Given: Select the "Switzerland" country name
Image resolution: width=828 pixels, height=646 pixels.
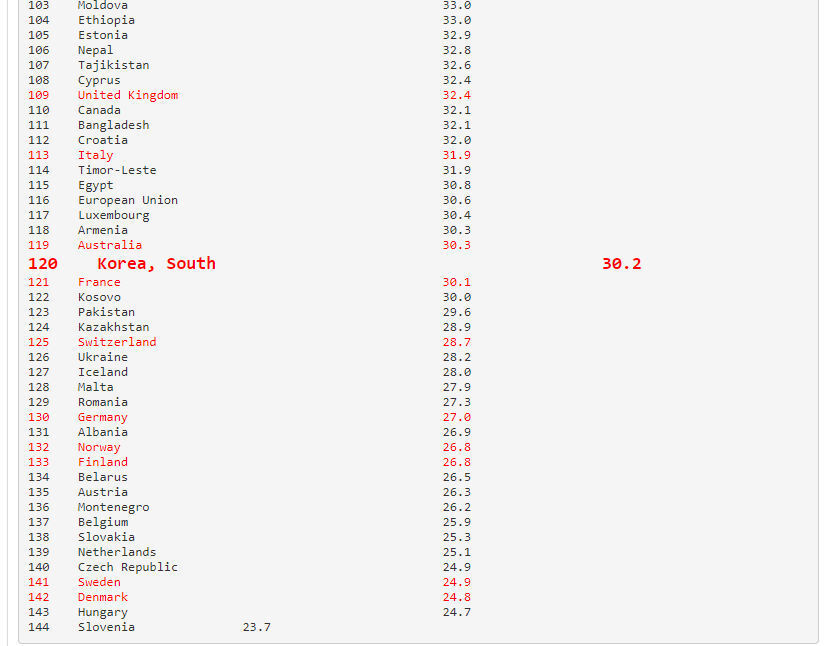Looking at the screenshot, I should (117, 342).
